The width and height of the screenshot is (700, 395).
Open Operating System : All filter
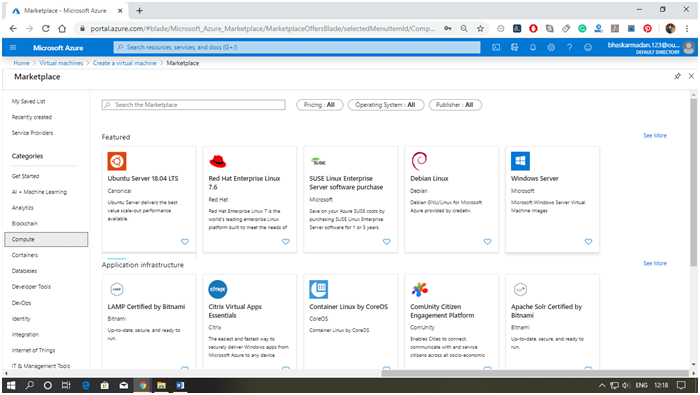[385, 105]
